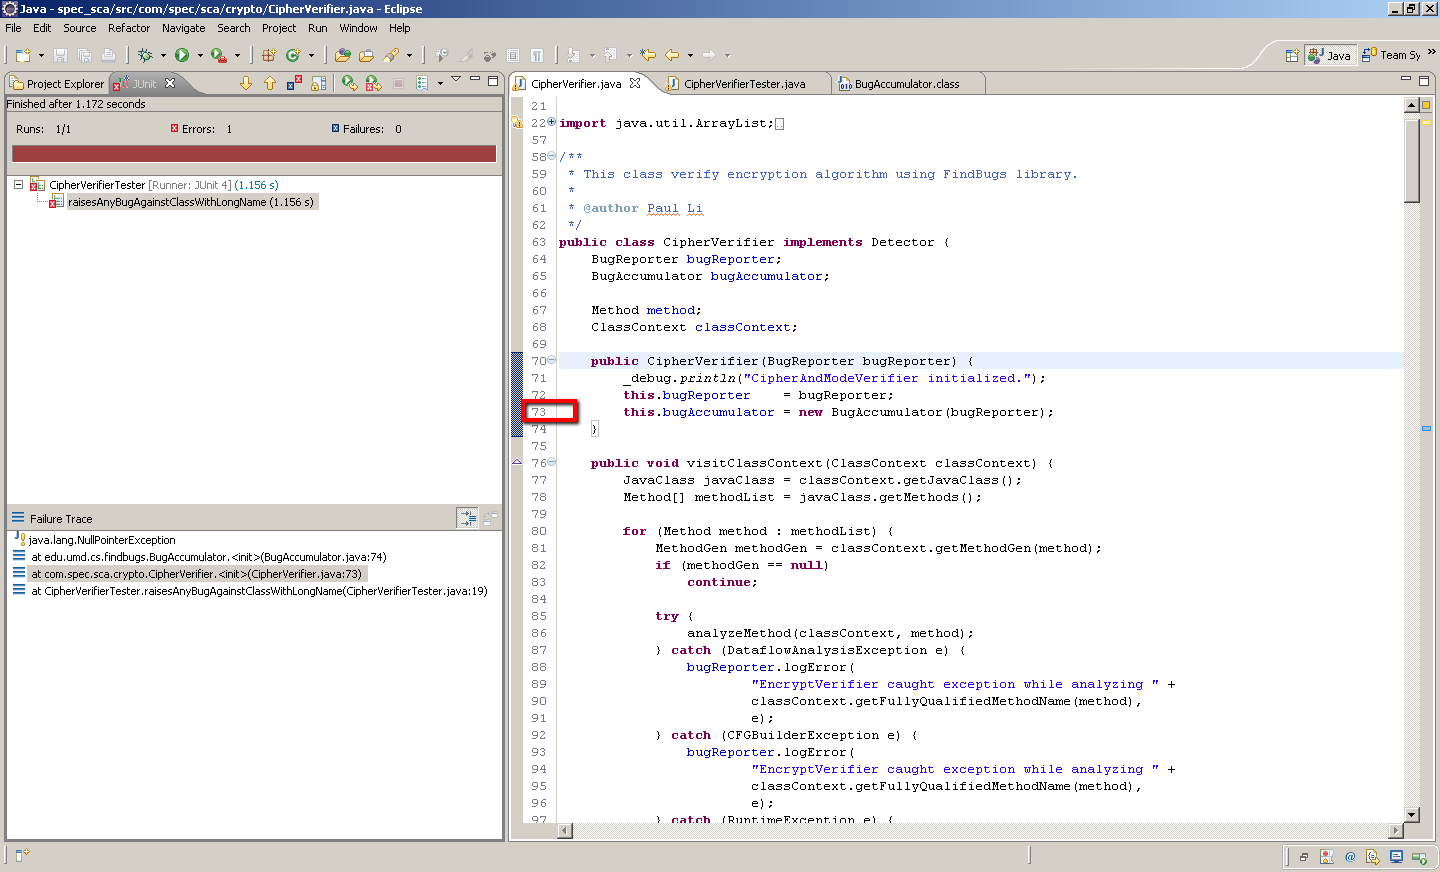This screenshot has width=1440, height=872.
Task: Click the Open Type folder icon
Action: pos(343,55)
